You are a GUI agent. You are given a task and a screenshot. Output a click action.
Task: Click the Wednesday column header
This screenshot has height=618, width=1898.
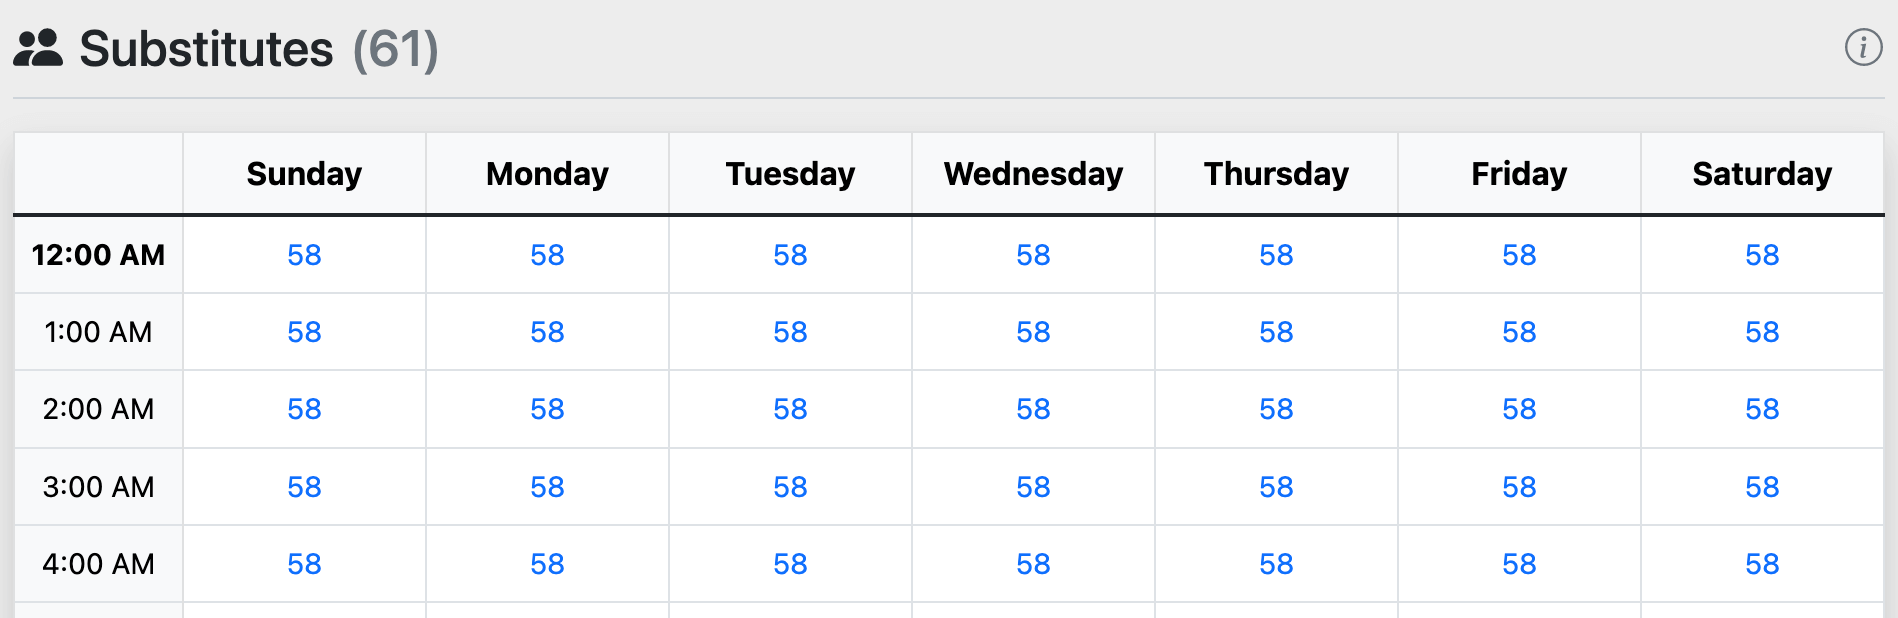[1033, 174]
